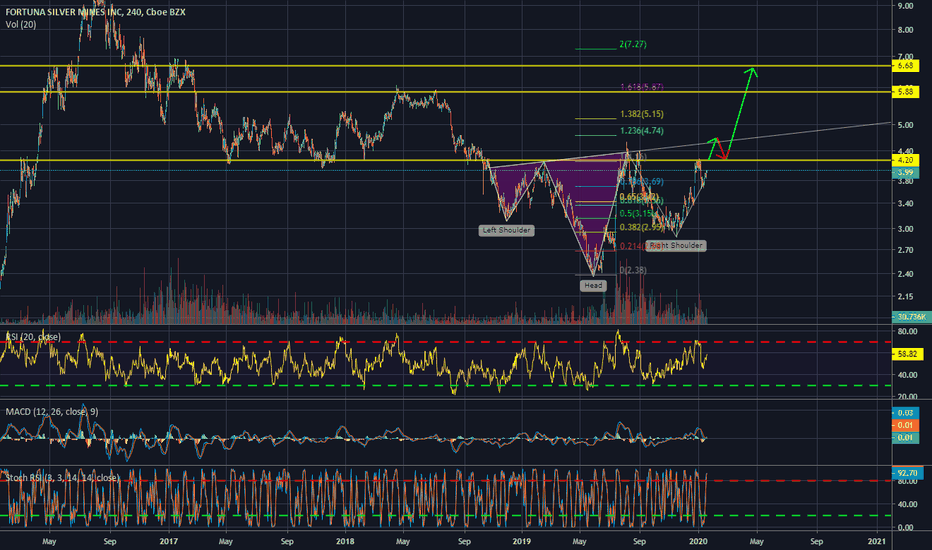This screenshot has width=932, height=550.
Task: Click 20.00 on the RSI scale
Action: [907, 397]
